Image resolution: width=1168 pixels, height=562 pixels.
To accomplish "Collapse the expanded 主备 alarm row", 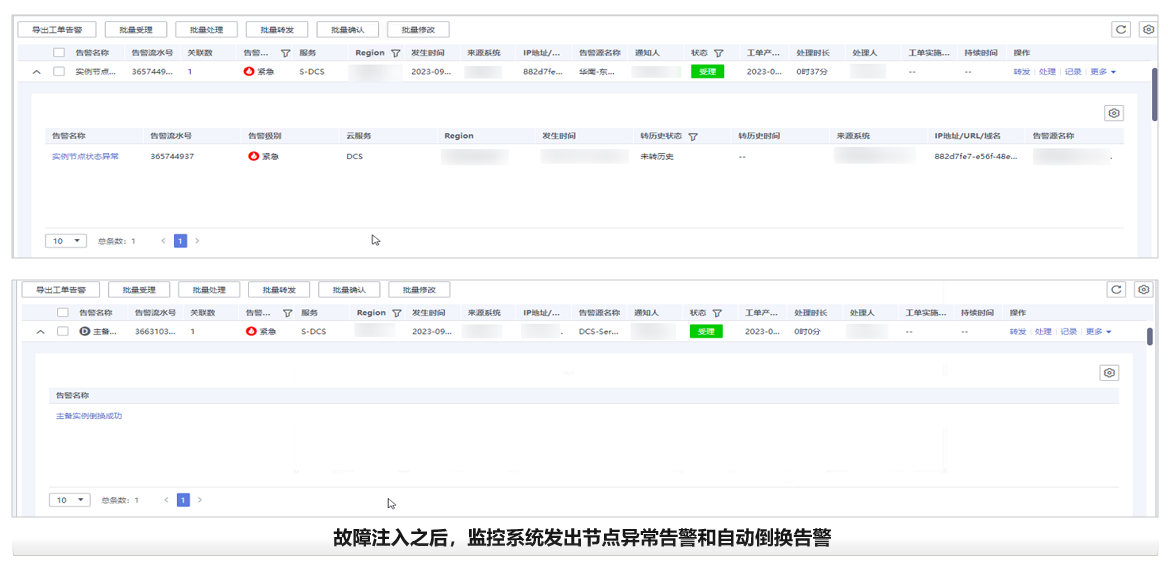I will pos(41,331).
